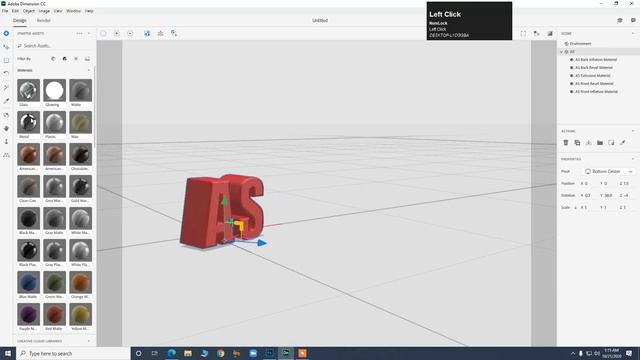640x360 pixels.
Task: Open the camera bookmarks icon
Action: point(537,33)
